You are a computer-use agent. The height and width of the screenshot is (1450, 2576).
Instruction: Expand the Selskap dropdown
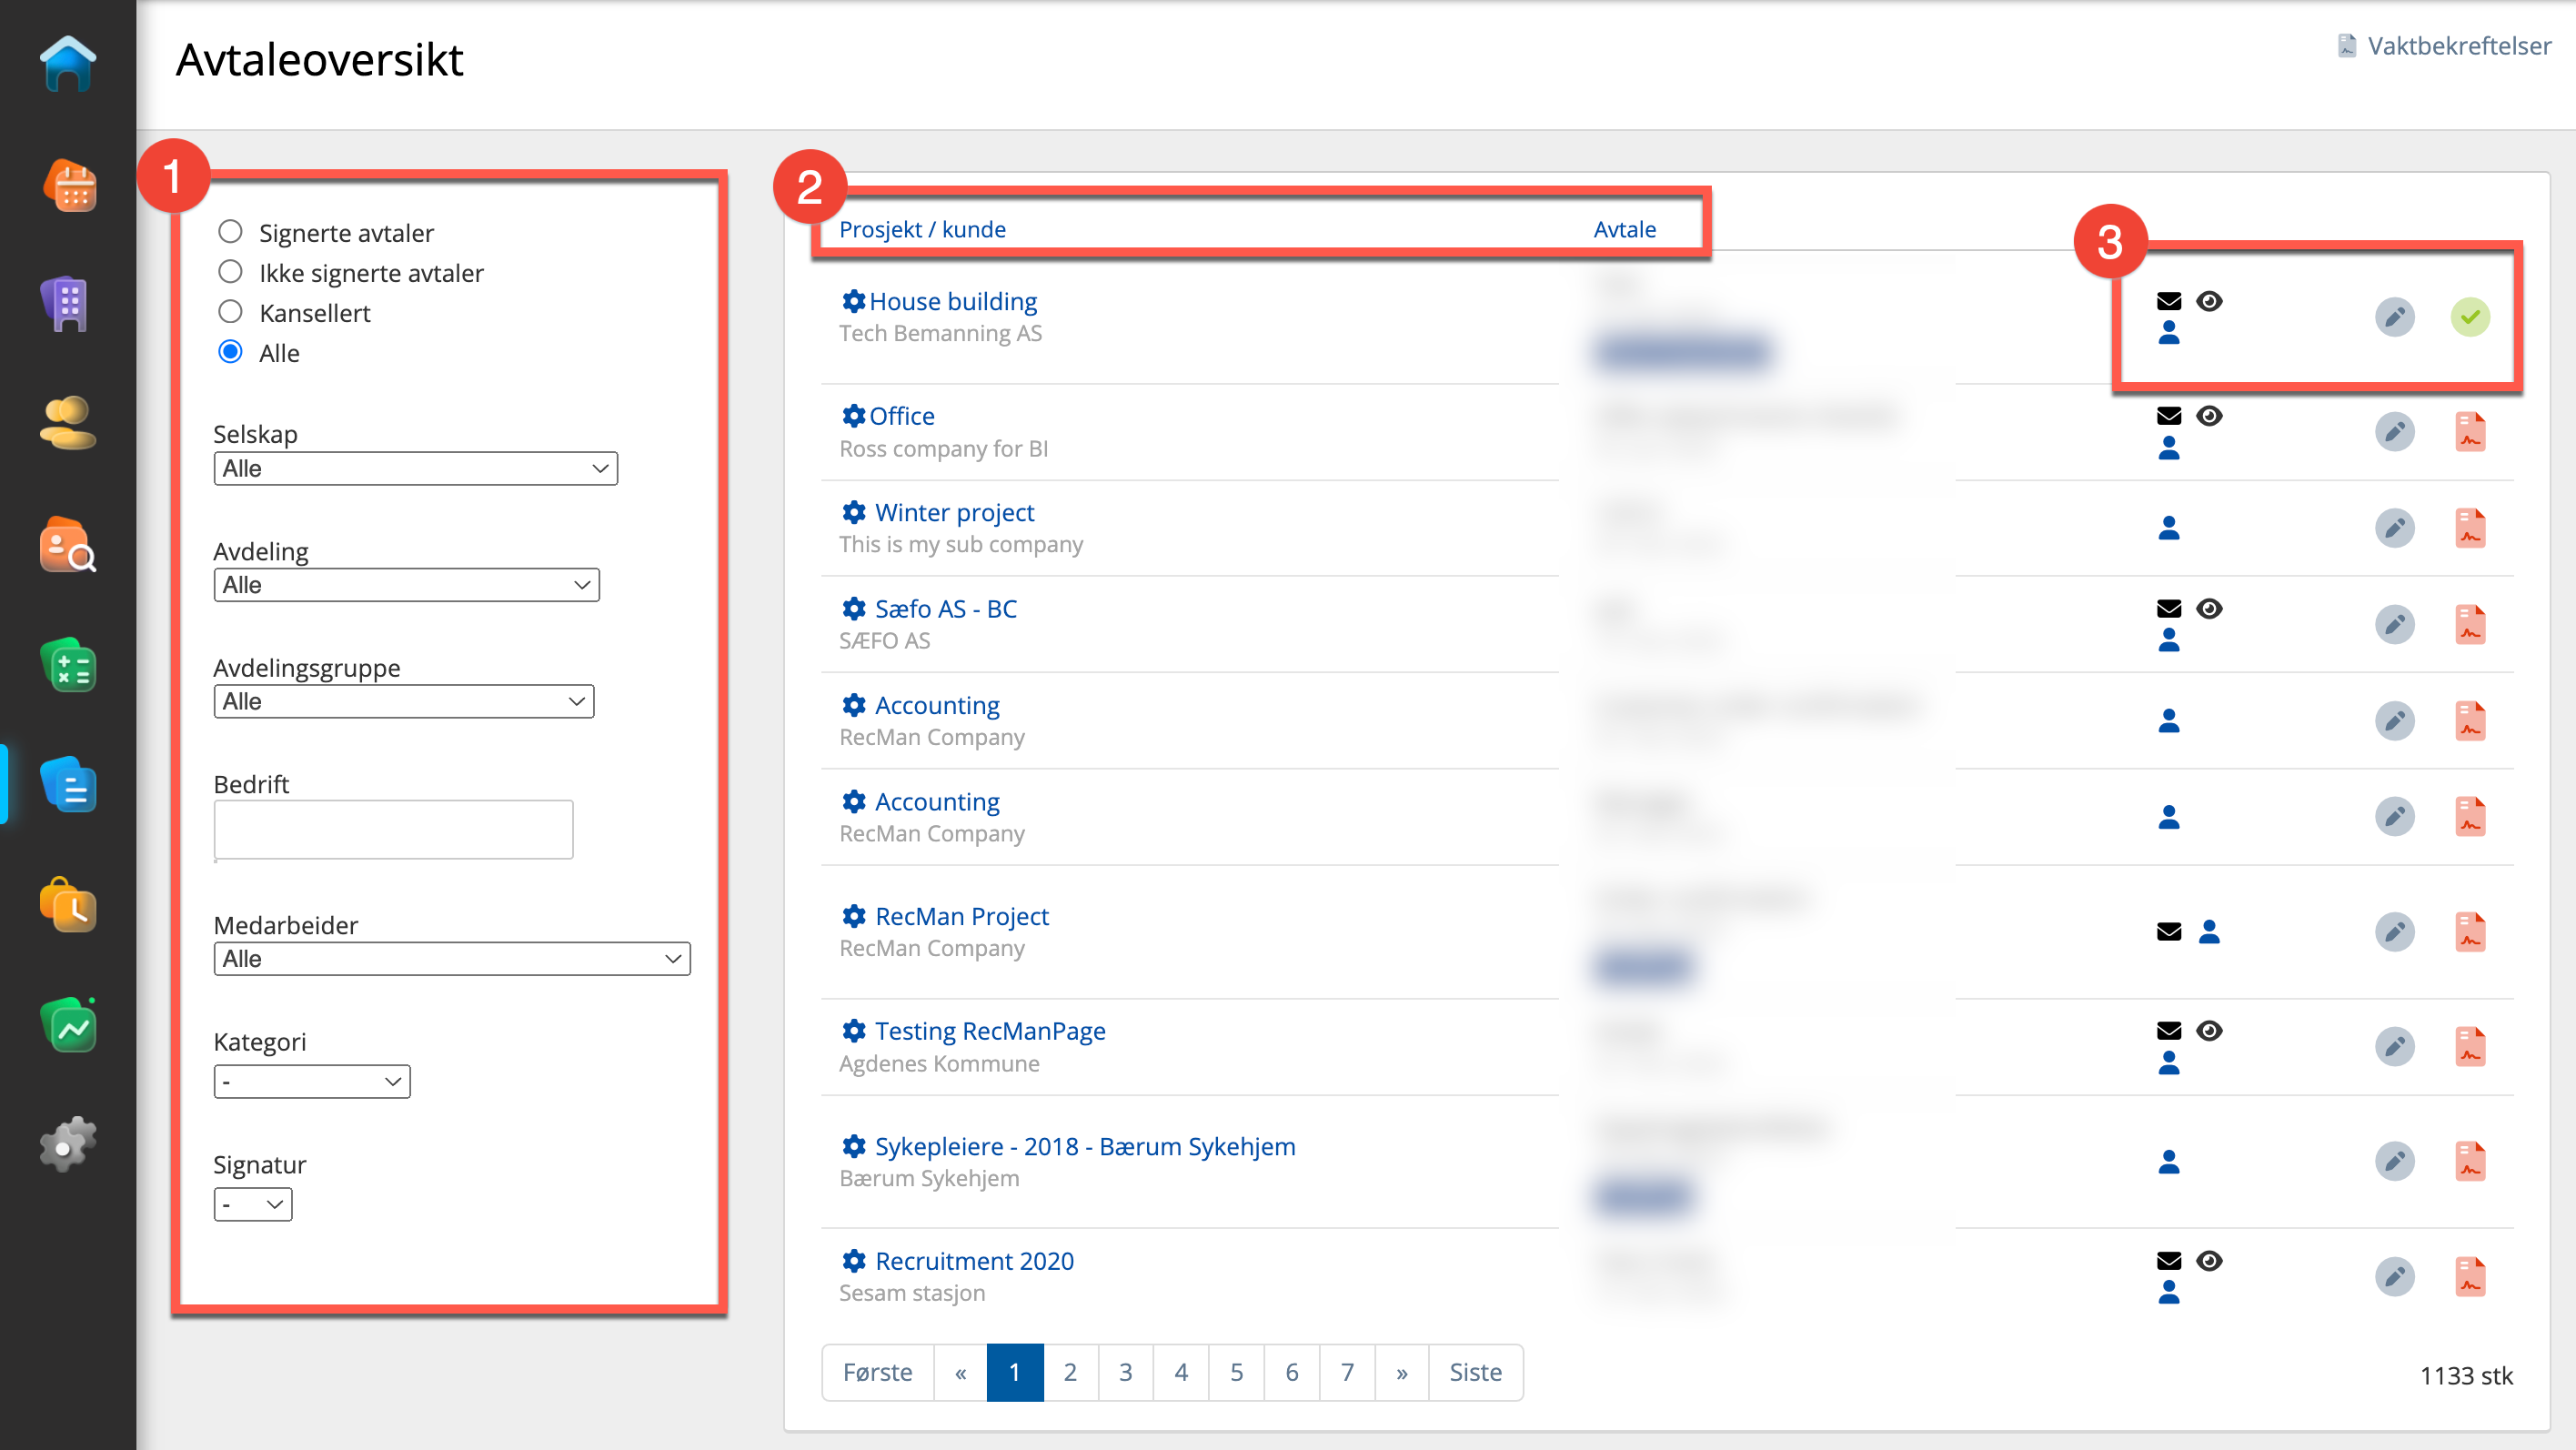[x=415, y=468]
